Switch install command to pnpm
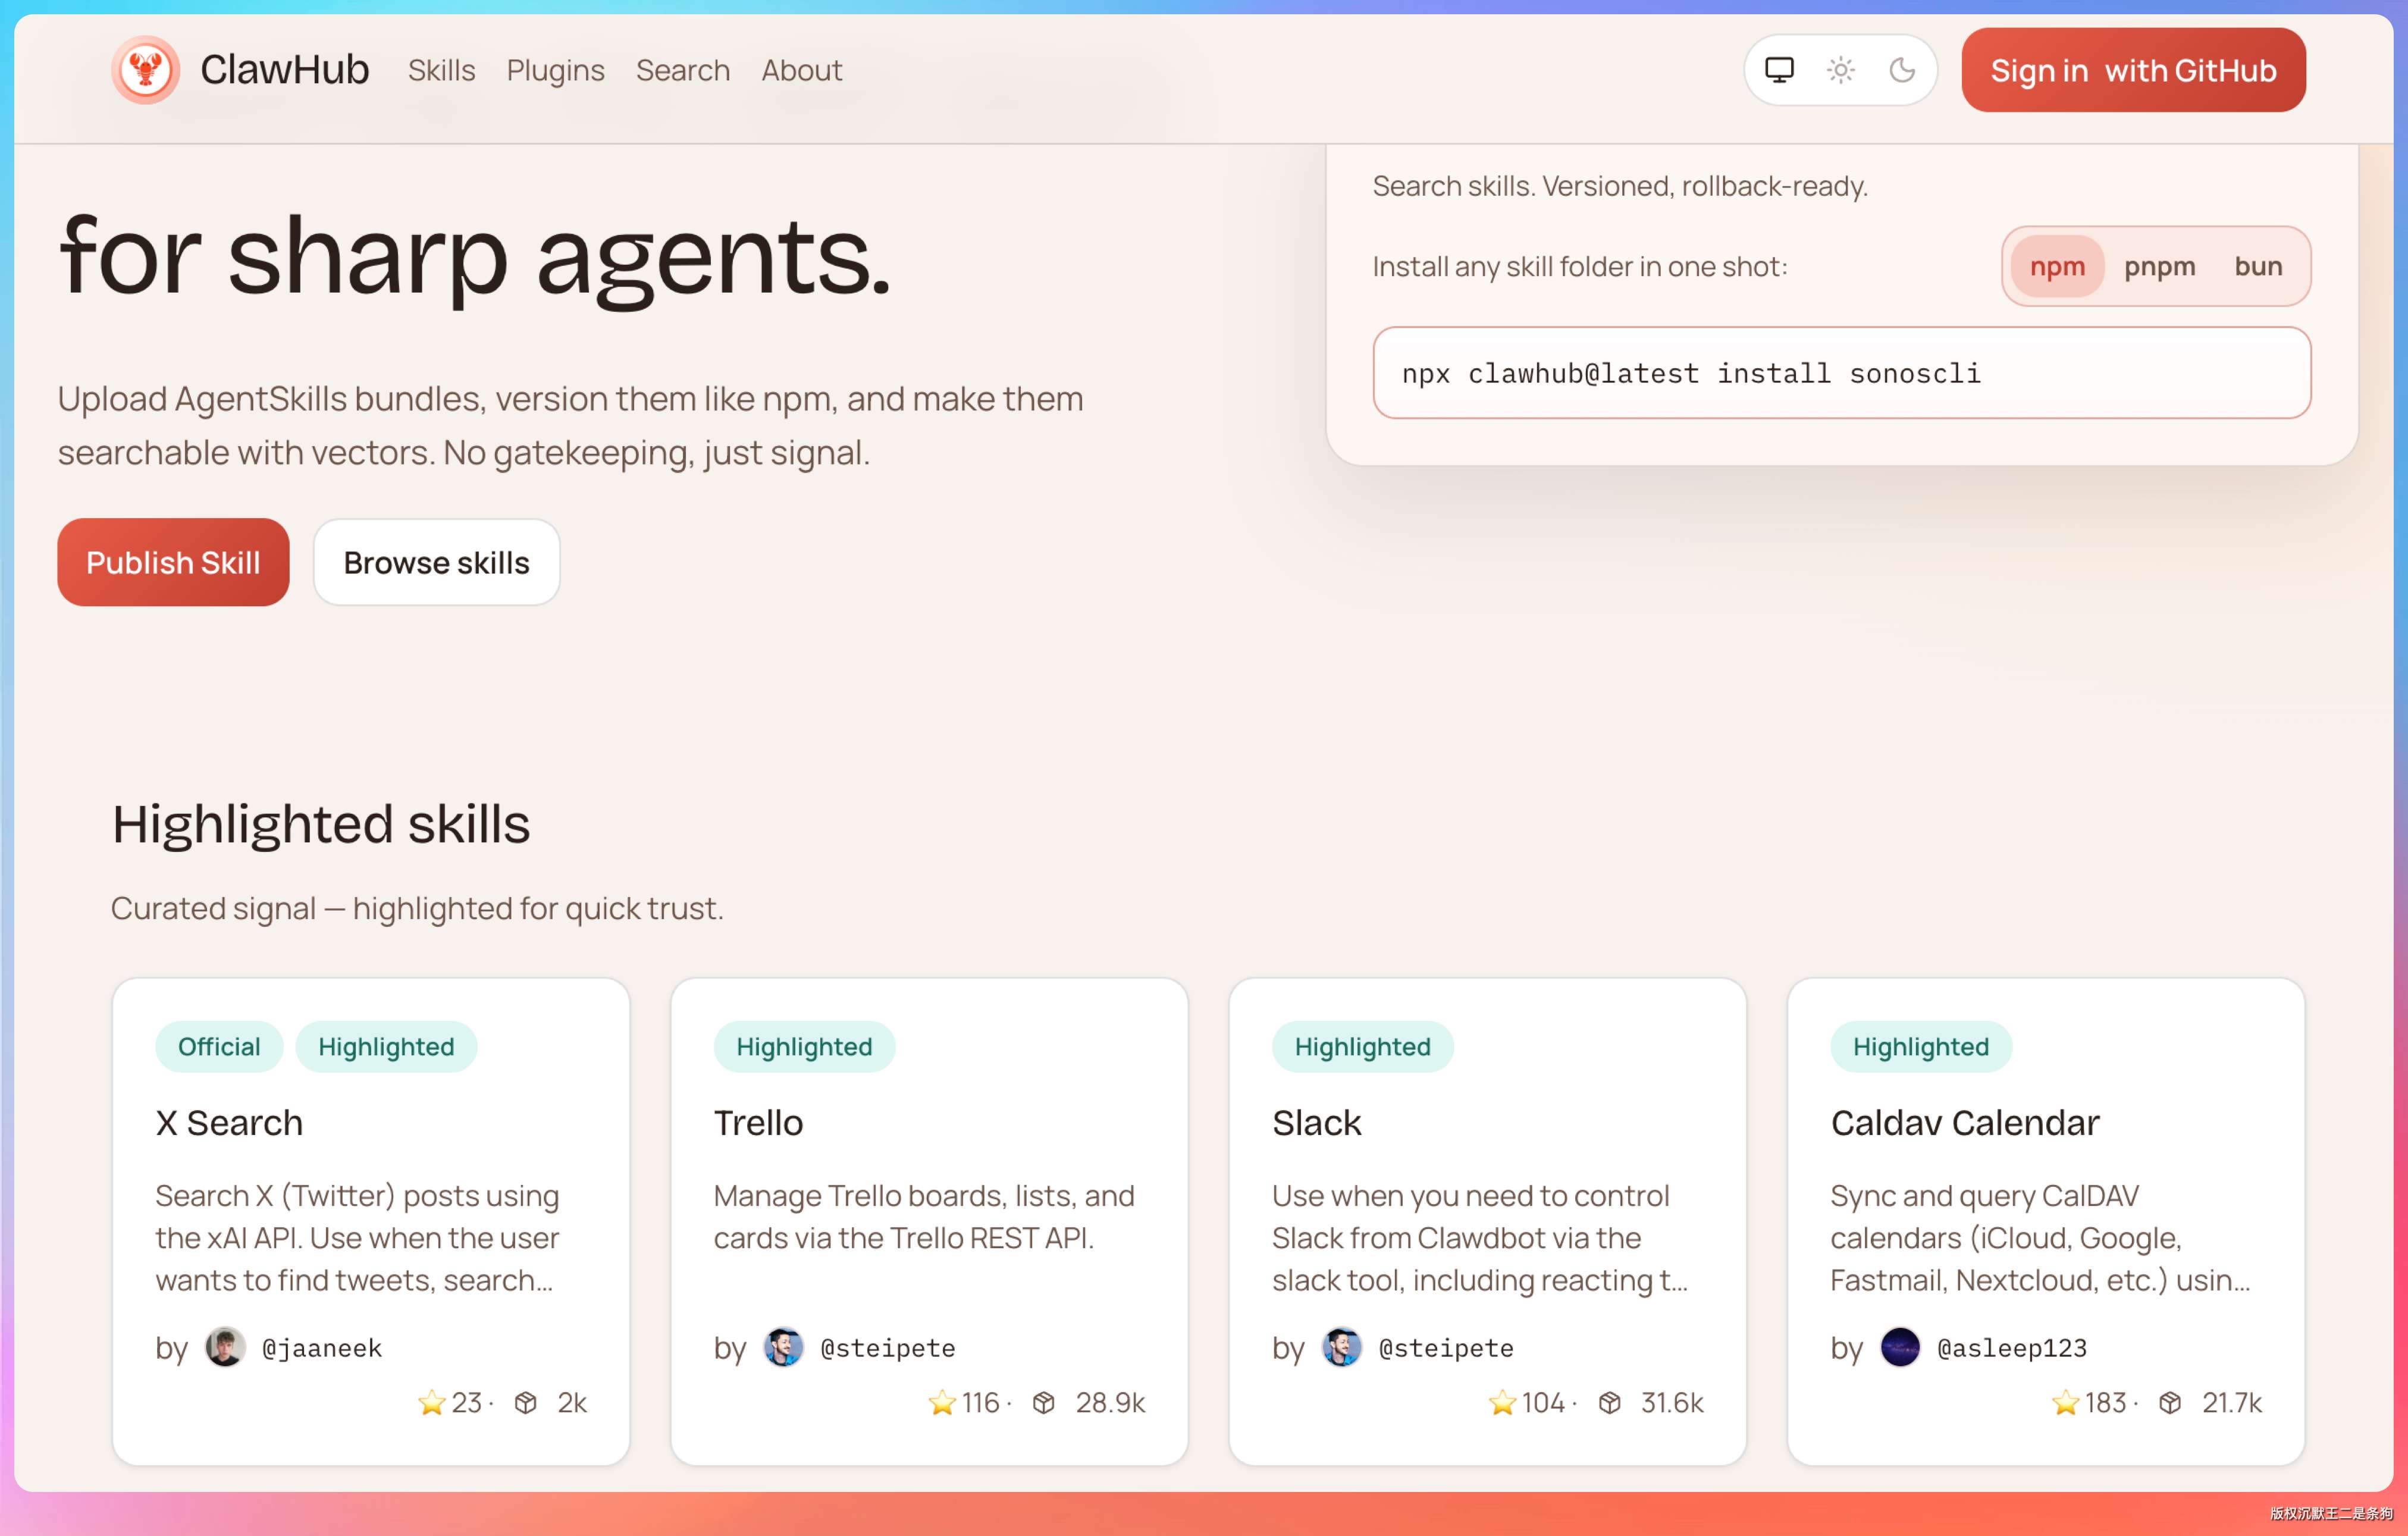Image resolution: width=2408 pixels, height=1536 pixels. coord(2160,266)
